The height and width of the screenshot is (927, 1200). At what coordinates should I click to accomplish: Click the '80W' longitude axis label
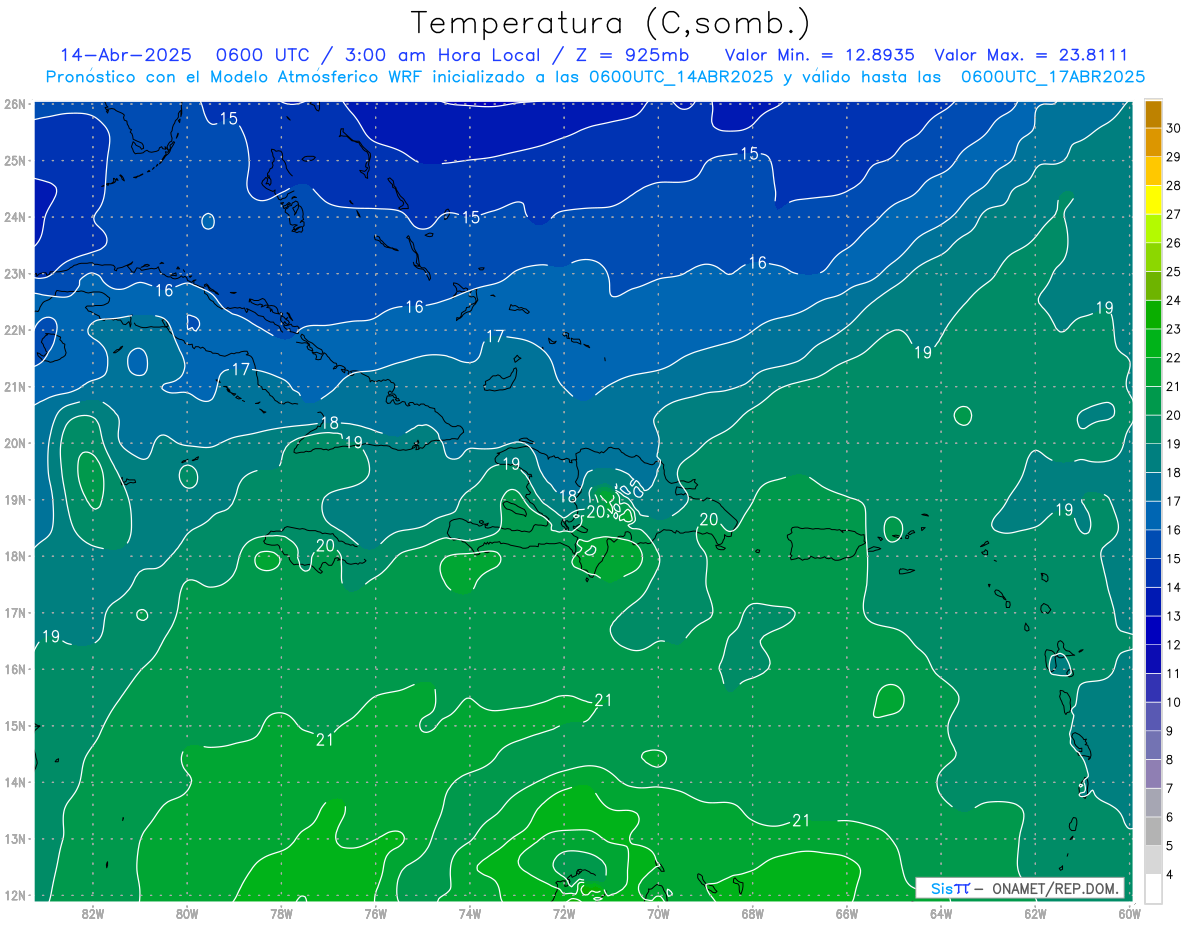(x=187, y=914)
